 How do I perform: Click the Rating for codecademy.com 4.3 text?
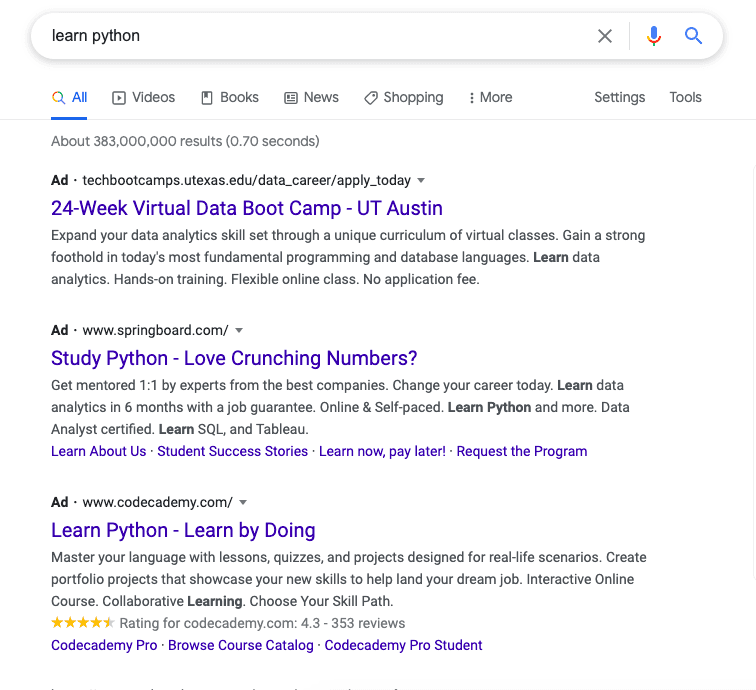(x=262, y=623)
